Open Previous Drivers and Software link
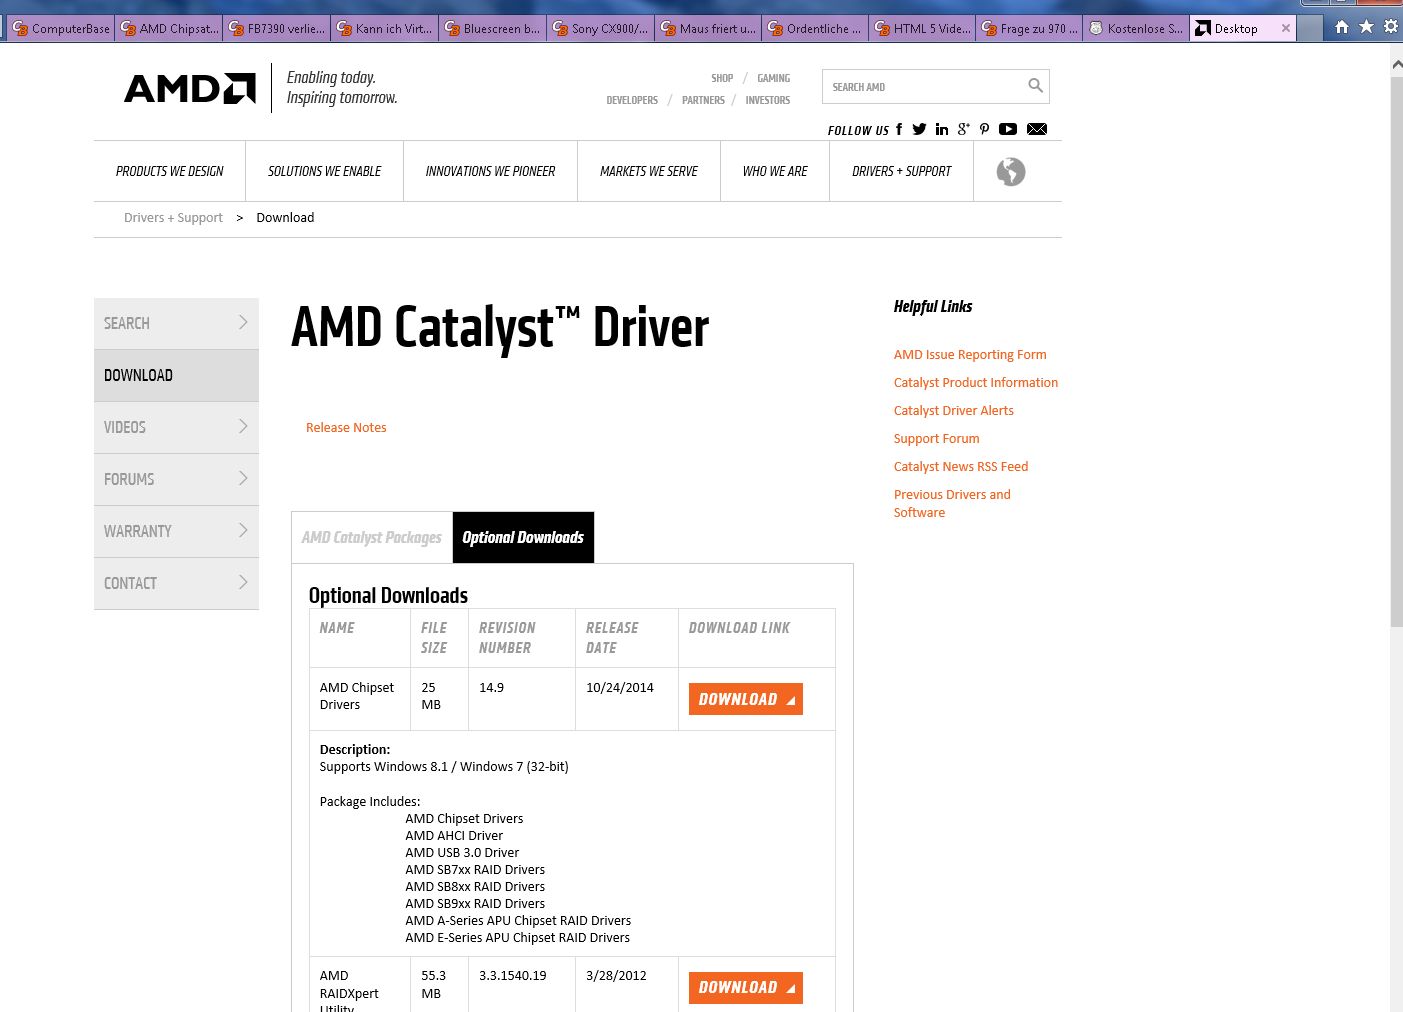This screenshot has width=1403, height=1012. [952, 503]
